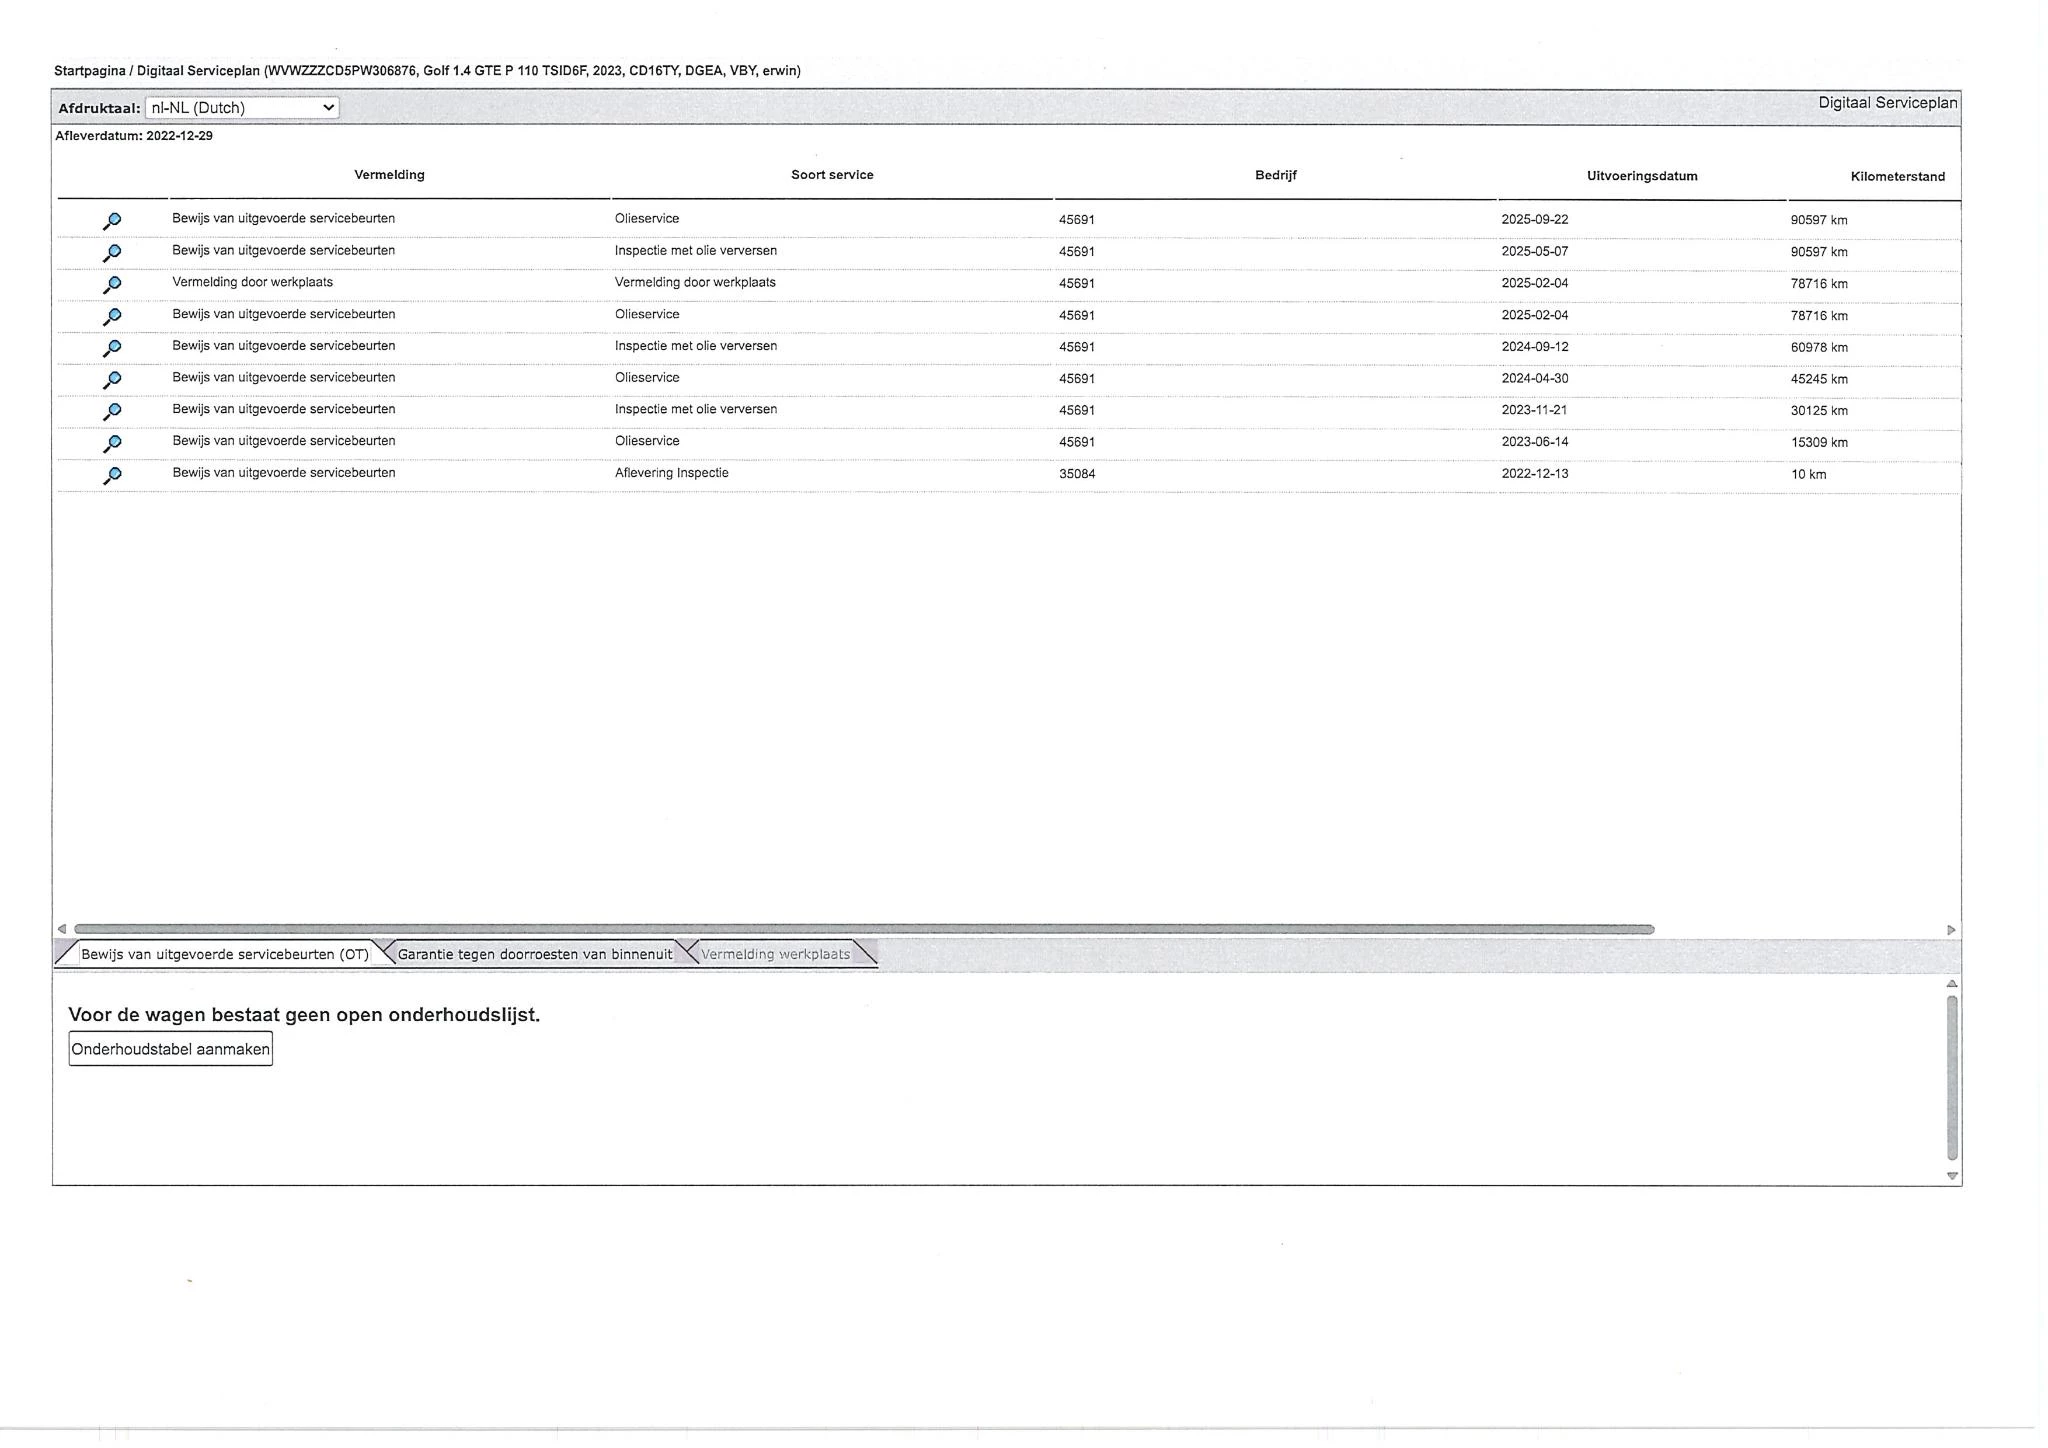Click horizontal scrollbar right arrow
Screen dimensions: 2048x1448
1950,930
